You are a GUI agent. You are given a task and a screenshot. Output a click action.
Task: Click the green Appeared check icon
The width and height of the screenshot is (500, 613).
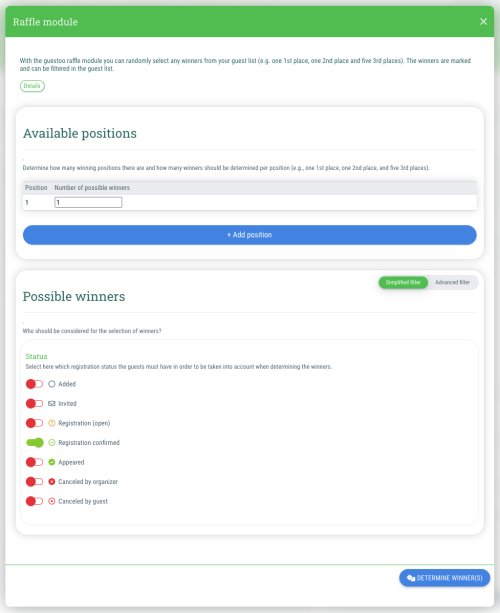tap(52, 462)
